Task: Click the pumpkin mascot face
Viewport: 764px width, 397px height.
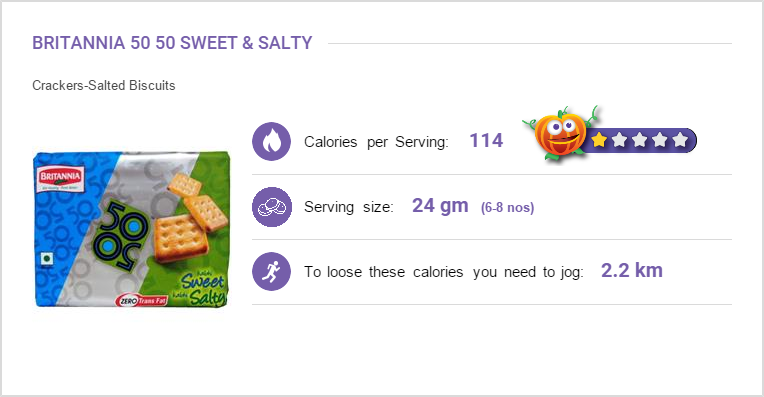Action: [560, 133]
